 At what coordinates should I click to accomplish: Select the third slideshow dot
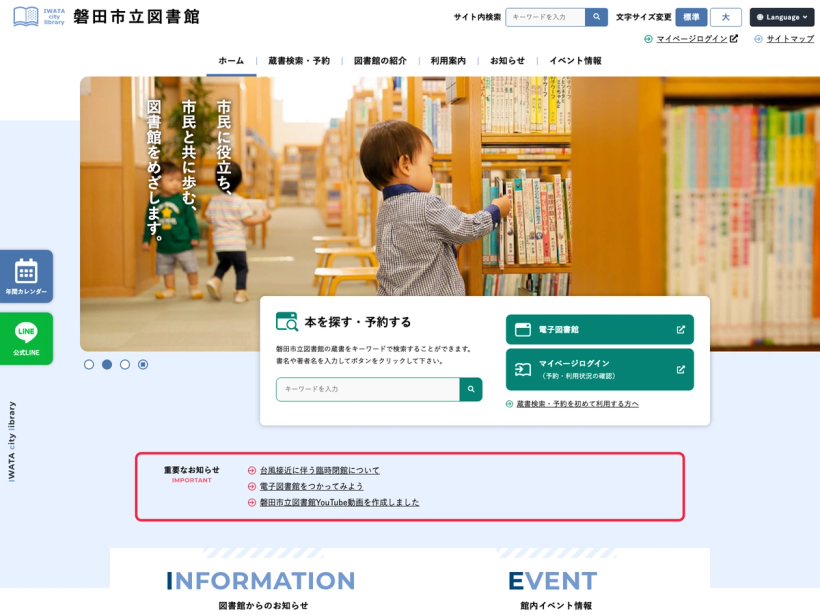coord(124,365)
